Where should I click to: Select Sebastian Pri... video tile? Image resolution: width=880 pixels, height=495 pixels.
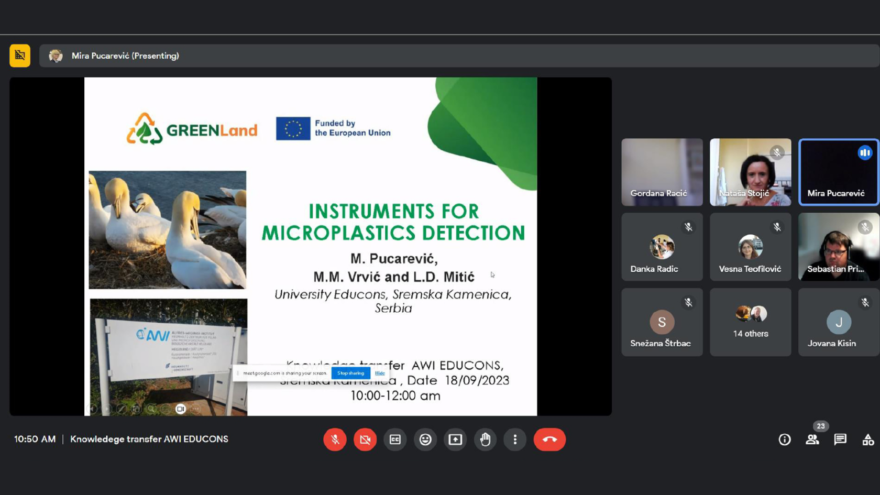tap(838, 246)
